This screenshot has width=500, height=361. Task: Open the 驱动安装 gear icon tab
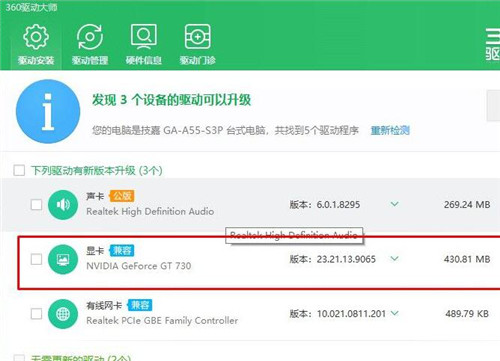[x=36, y=37]
